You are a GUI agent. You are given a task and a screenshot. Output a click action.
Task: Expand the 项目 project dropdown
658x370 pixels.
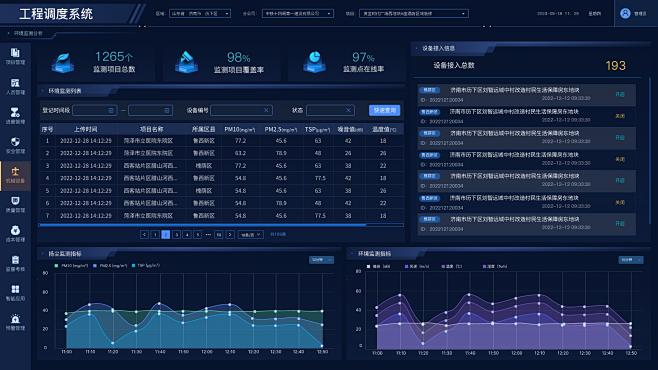tap(414, 13)
